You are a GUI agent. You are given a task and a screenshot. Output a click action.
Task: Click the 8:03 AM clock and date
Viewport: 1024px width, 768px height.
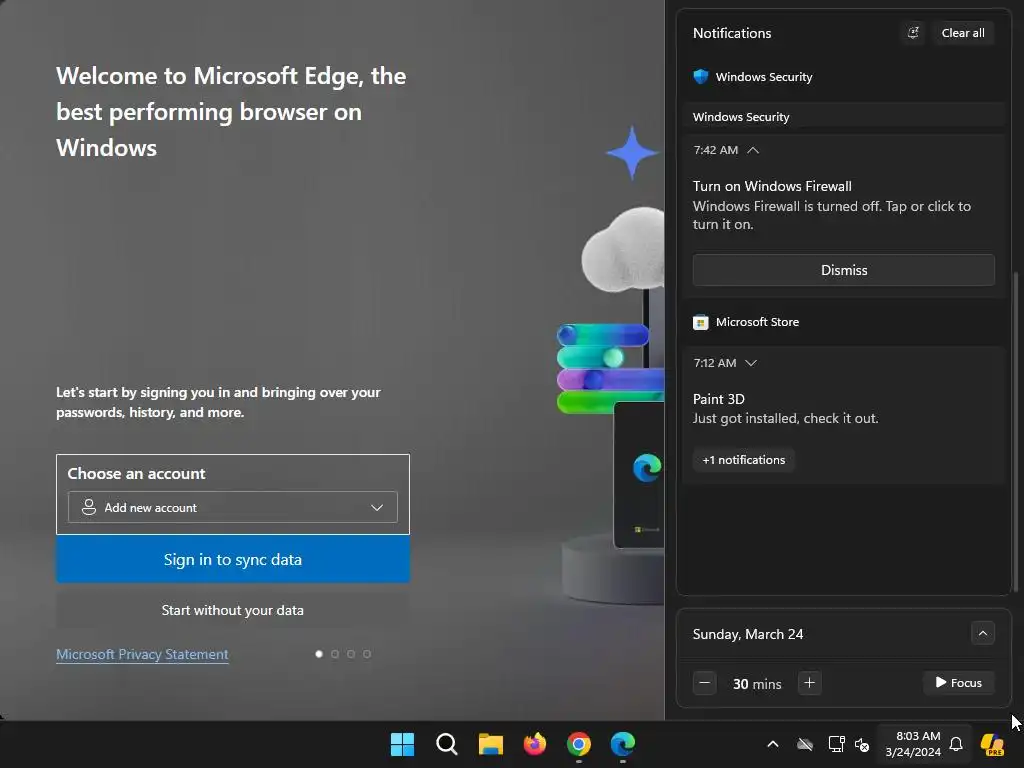pyautogui.click(x=914, y=744)
